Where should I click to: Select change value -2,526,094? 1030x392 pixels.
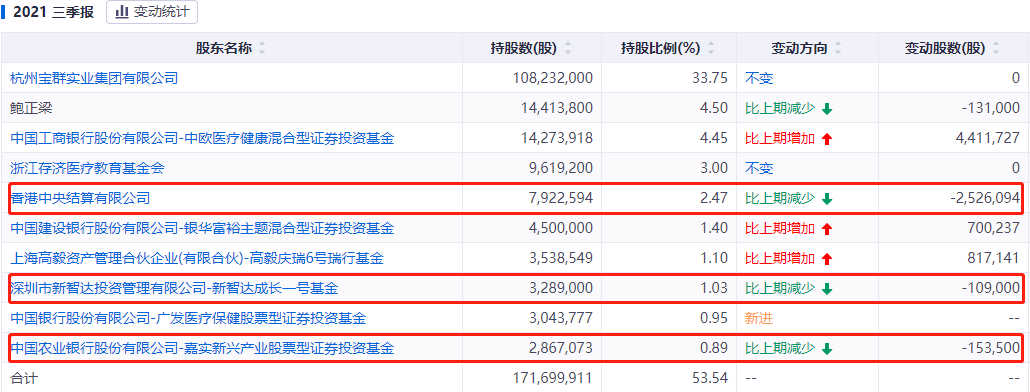pos(985,198)
